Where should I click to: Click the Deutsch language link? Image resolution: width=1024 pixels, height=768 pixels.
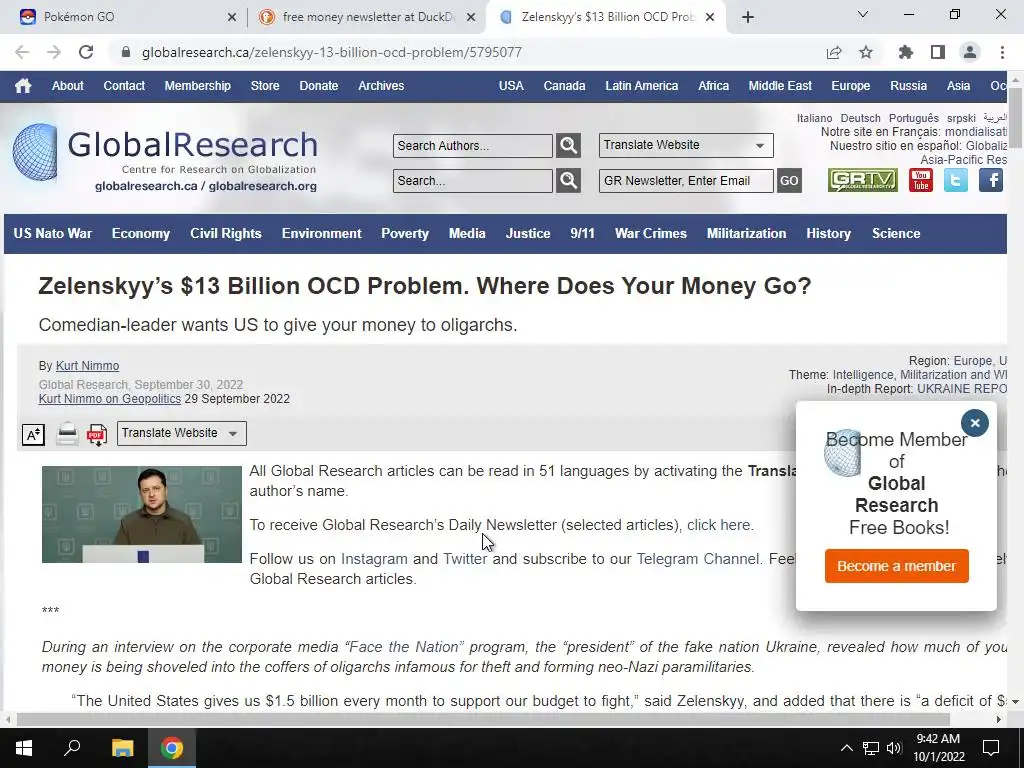point(860,118)
